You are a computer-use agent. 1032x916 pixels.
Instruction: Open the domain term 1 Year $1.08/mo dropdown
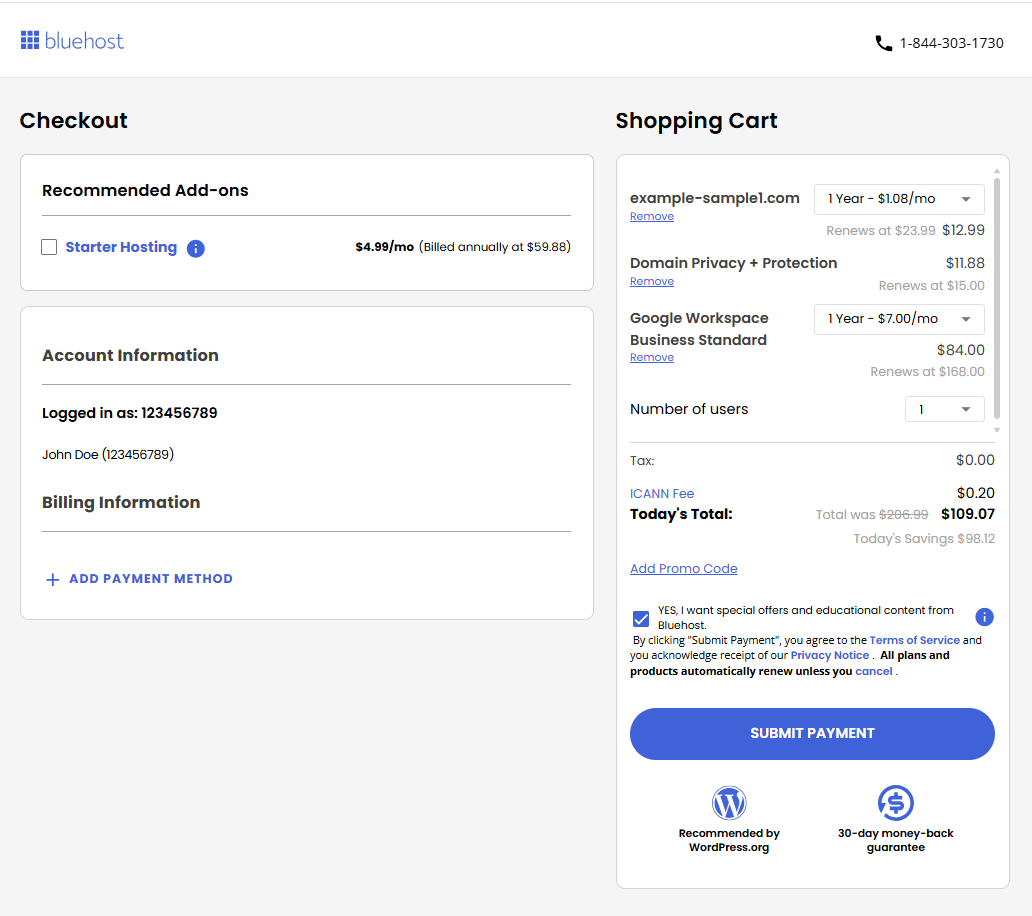click(x=899, y=199)
